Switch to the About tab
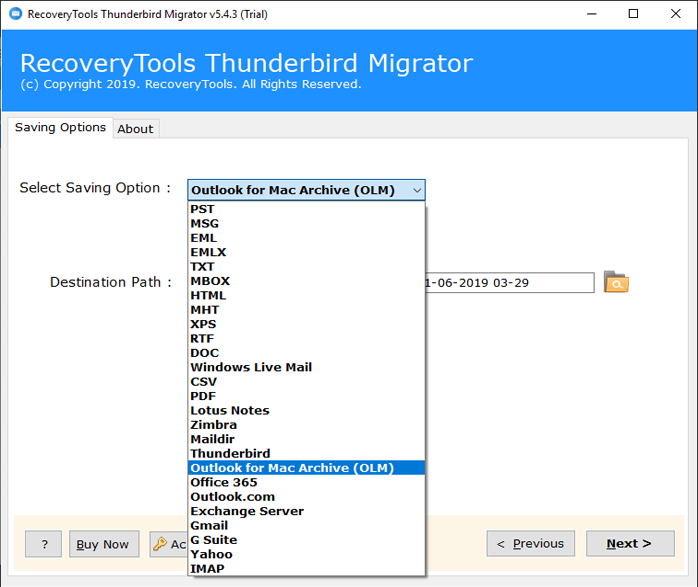The image size is (698, 587). 135,129
